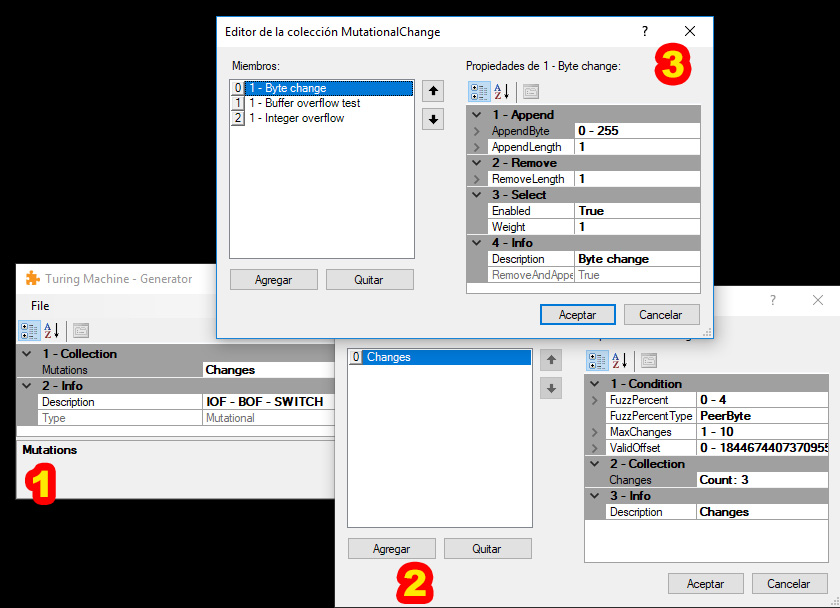
Task: Expand the AppendByte property row
Action: coord(477,131)
